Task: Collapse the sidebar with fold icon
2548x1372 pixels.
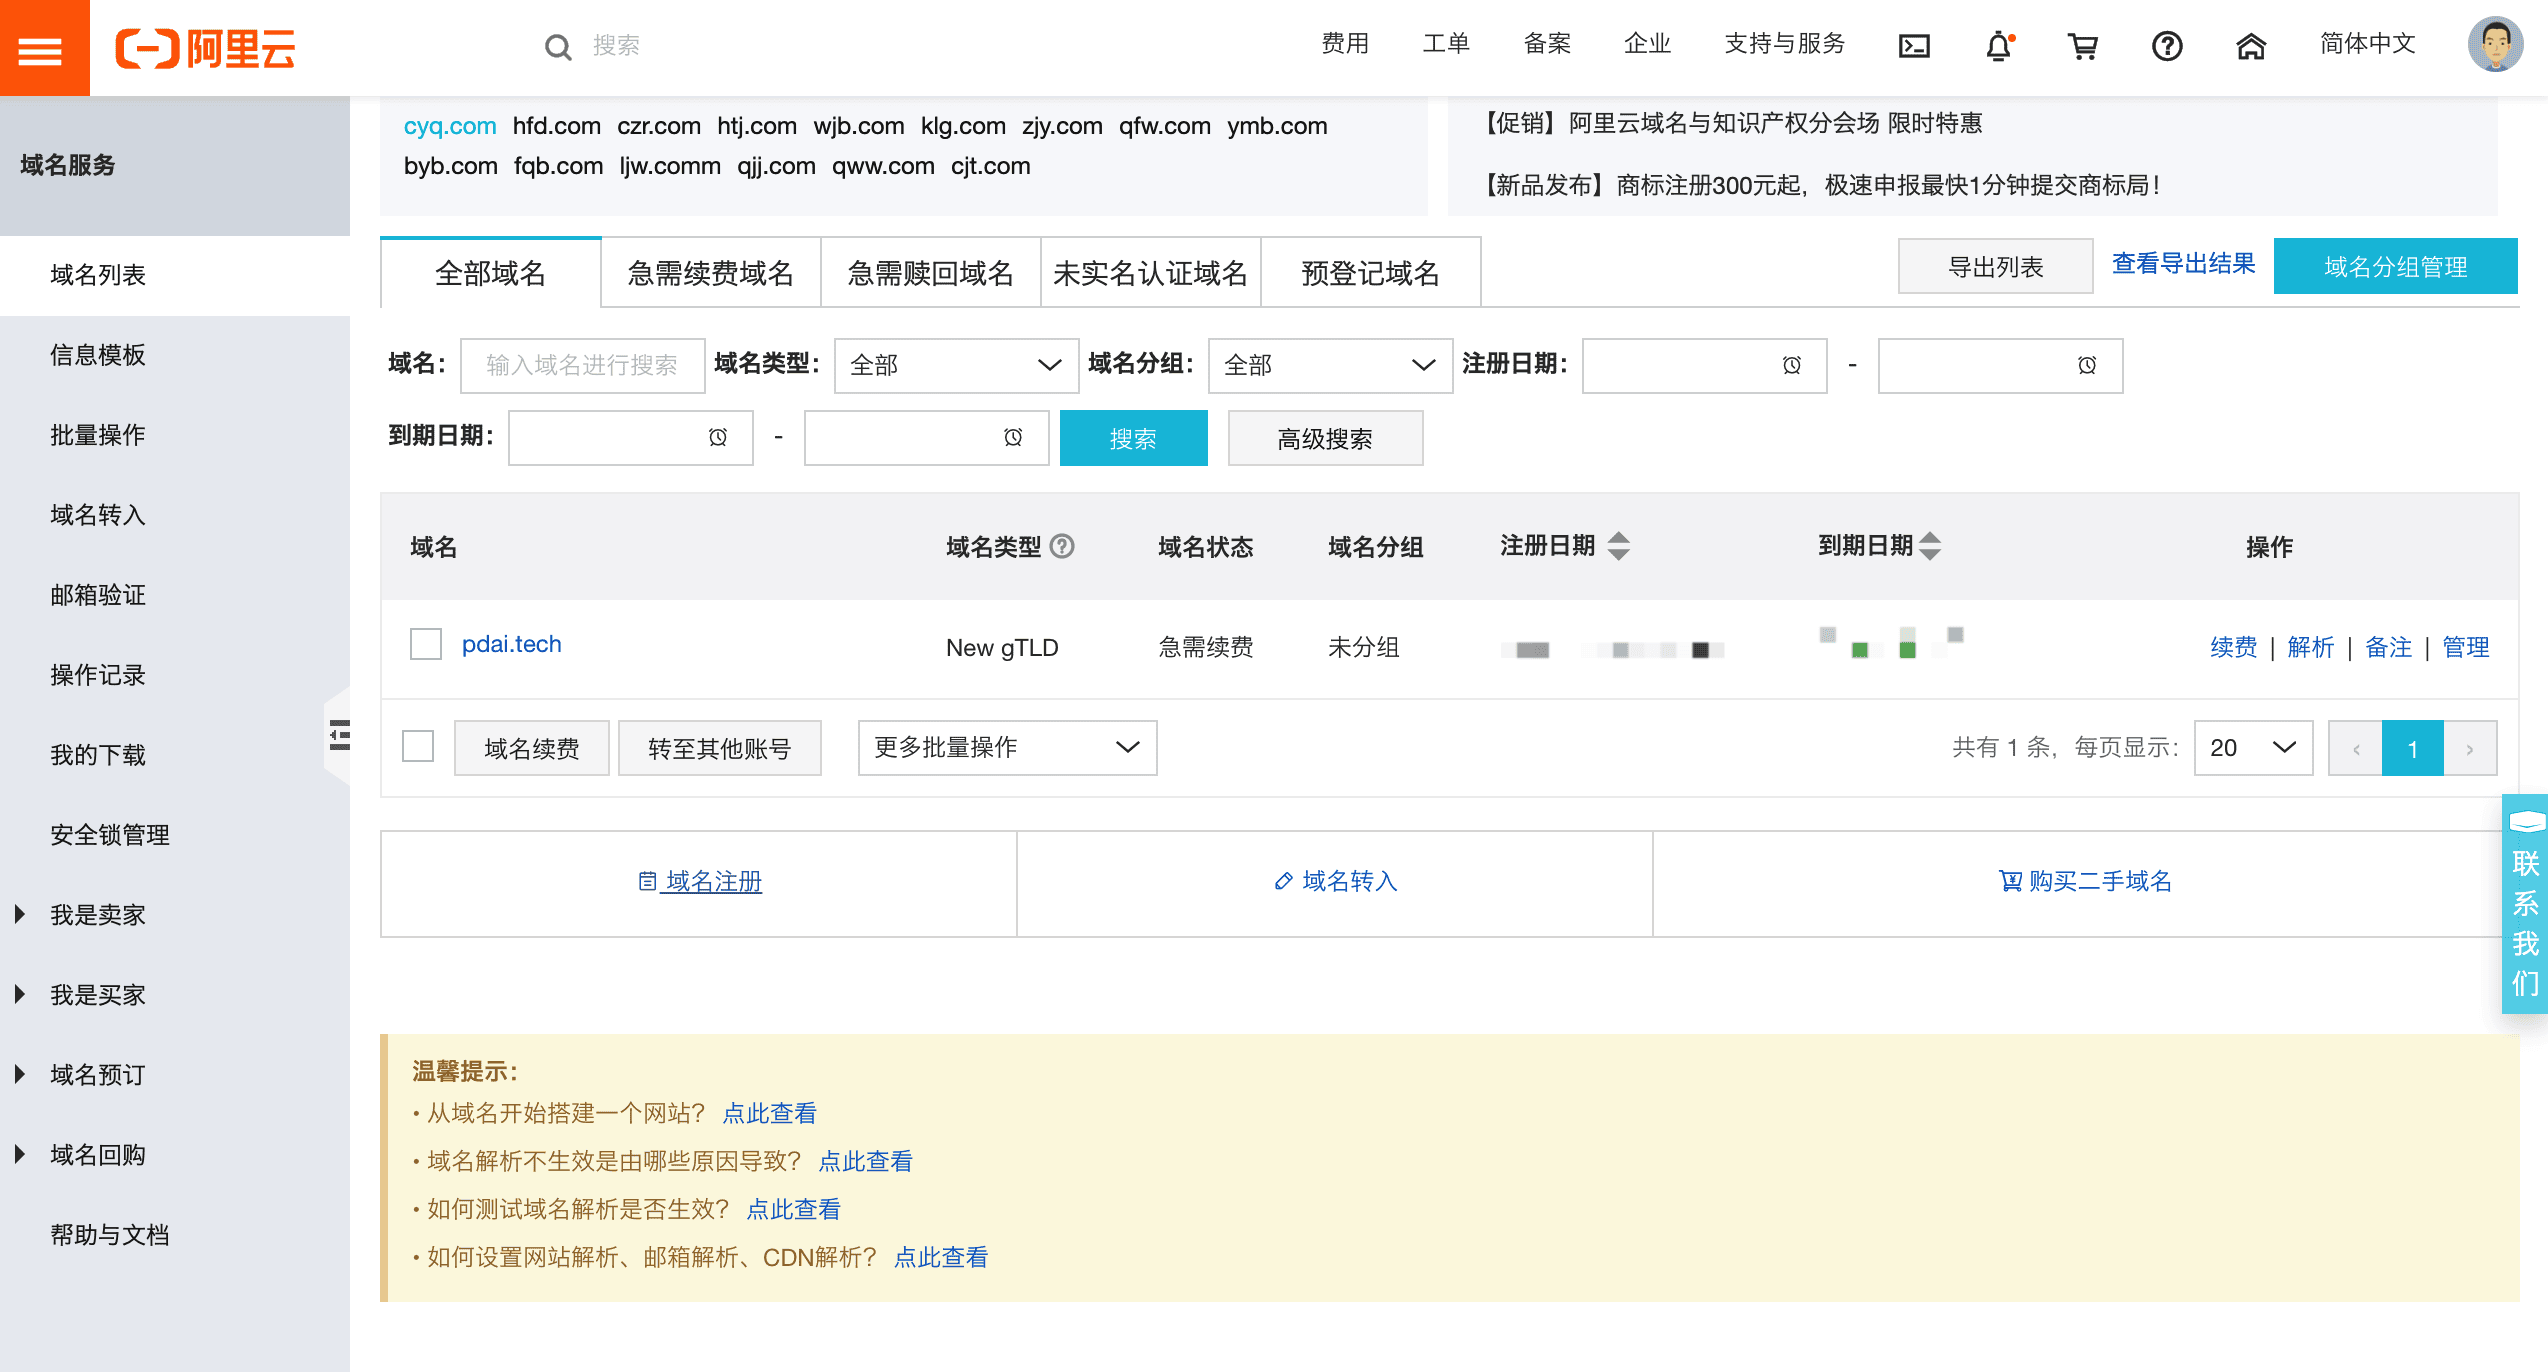Action: tap(340, 735)
